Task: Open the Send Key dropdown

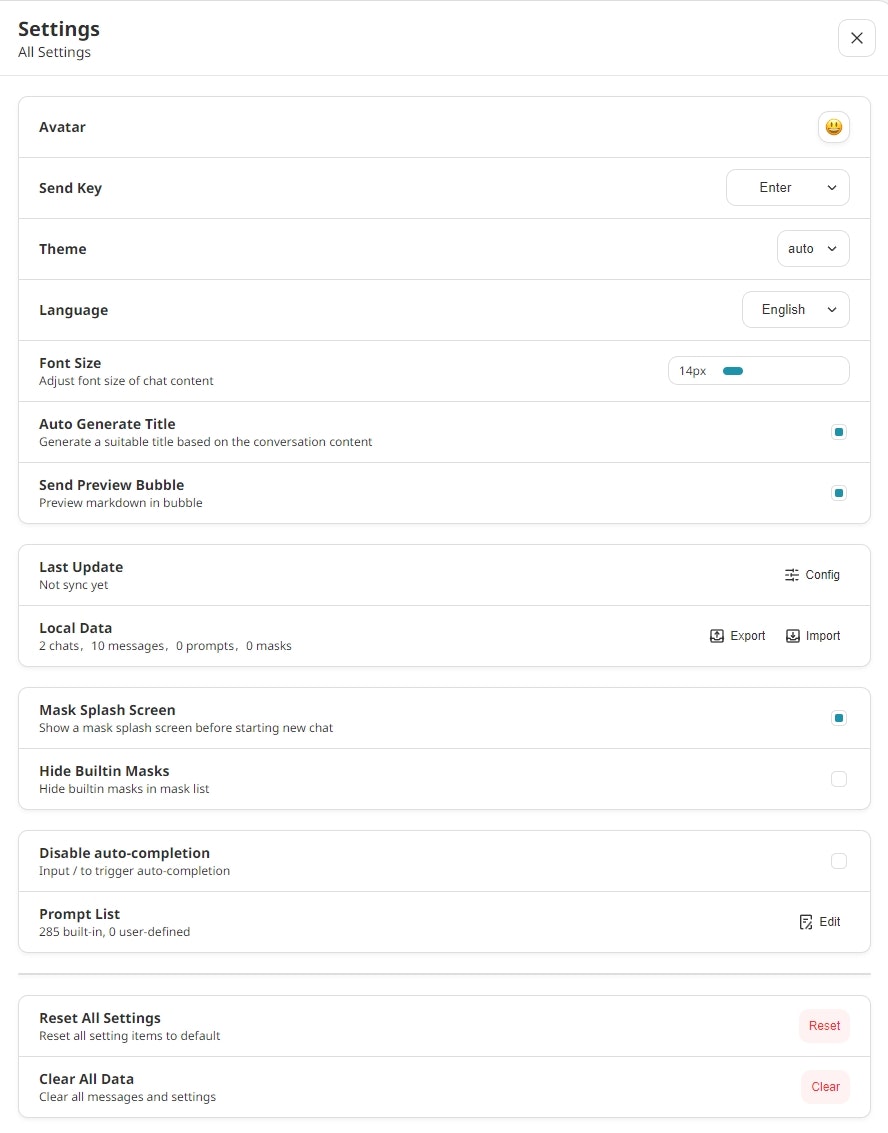Action: (x=787, y=188)
